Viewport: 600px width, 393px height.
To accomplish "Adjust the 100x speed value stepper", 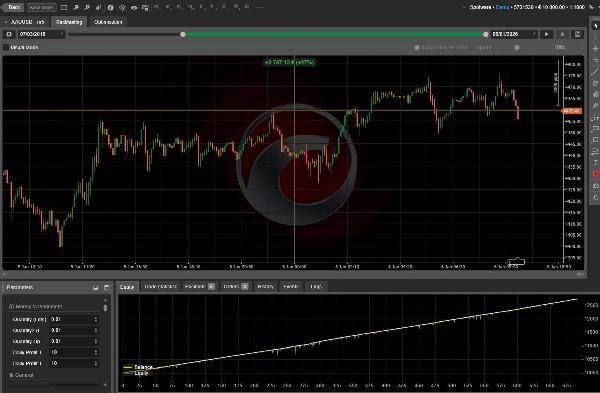I will pos(581,47).
